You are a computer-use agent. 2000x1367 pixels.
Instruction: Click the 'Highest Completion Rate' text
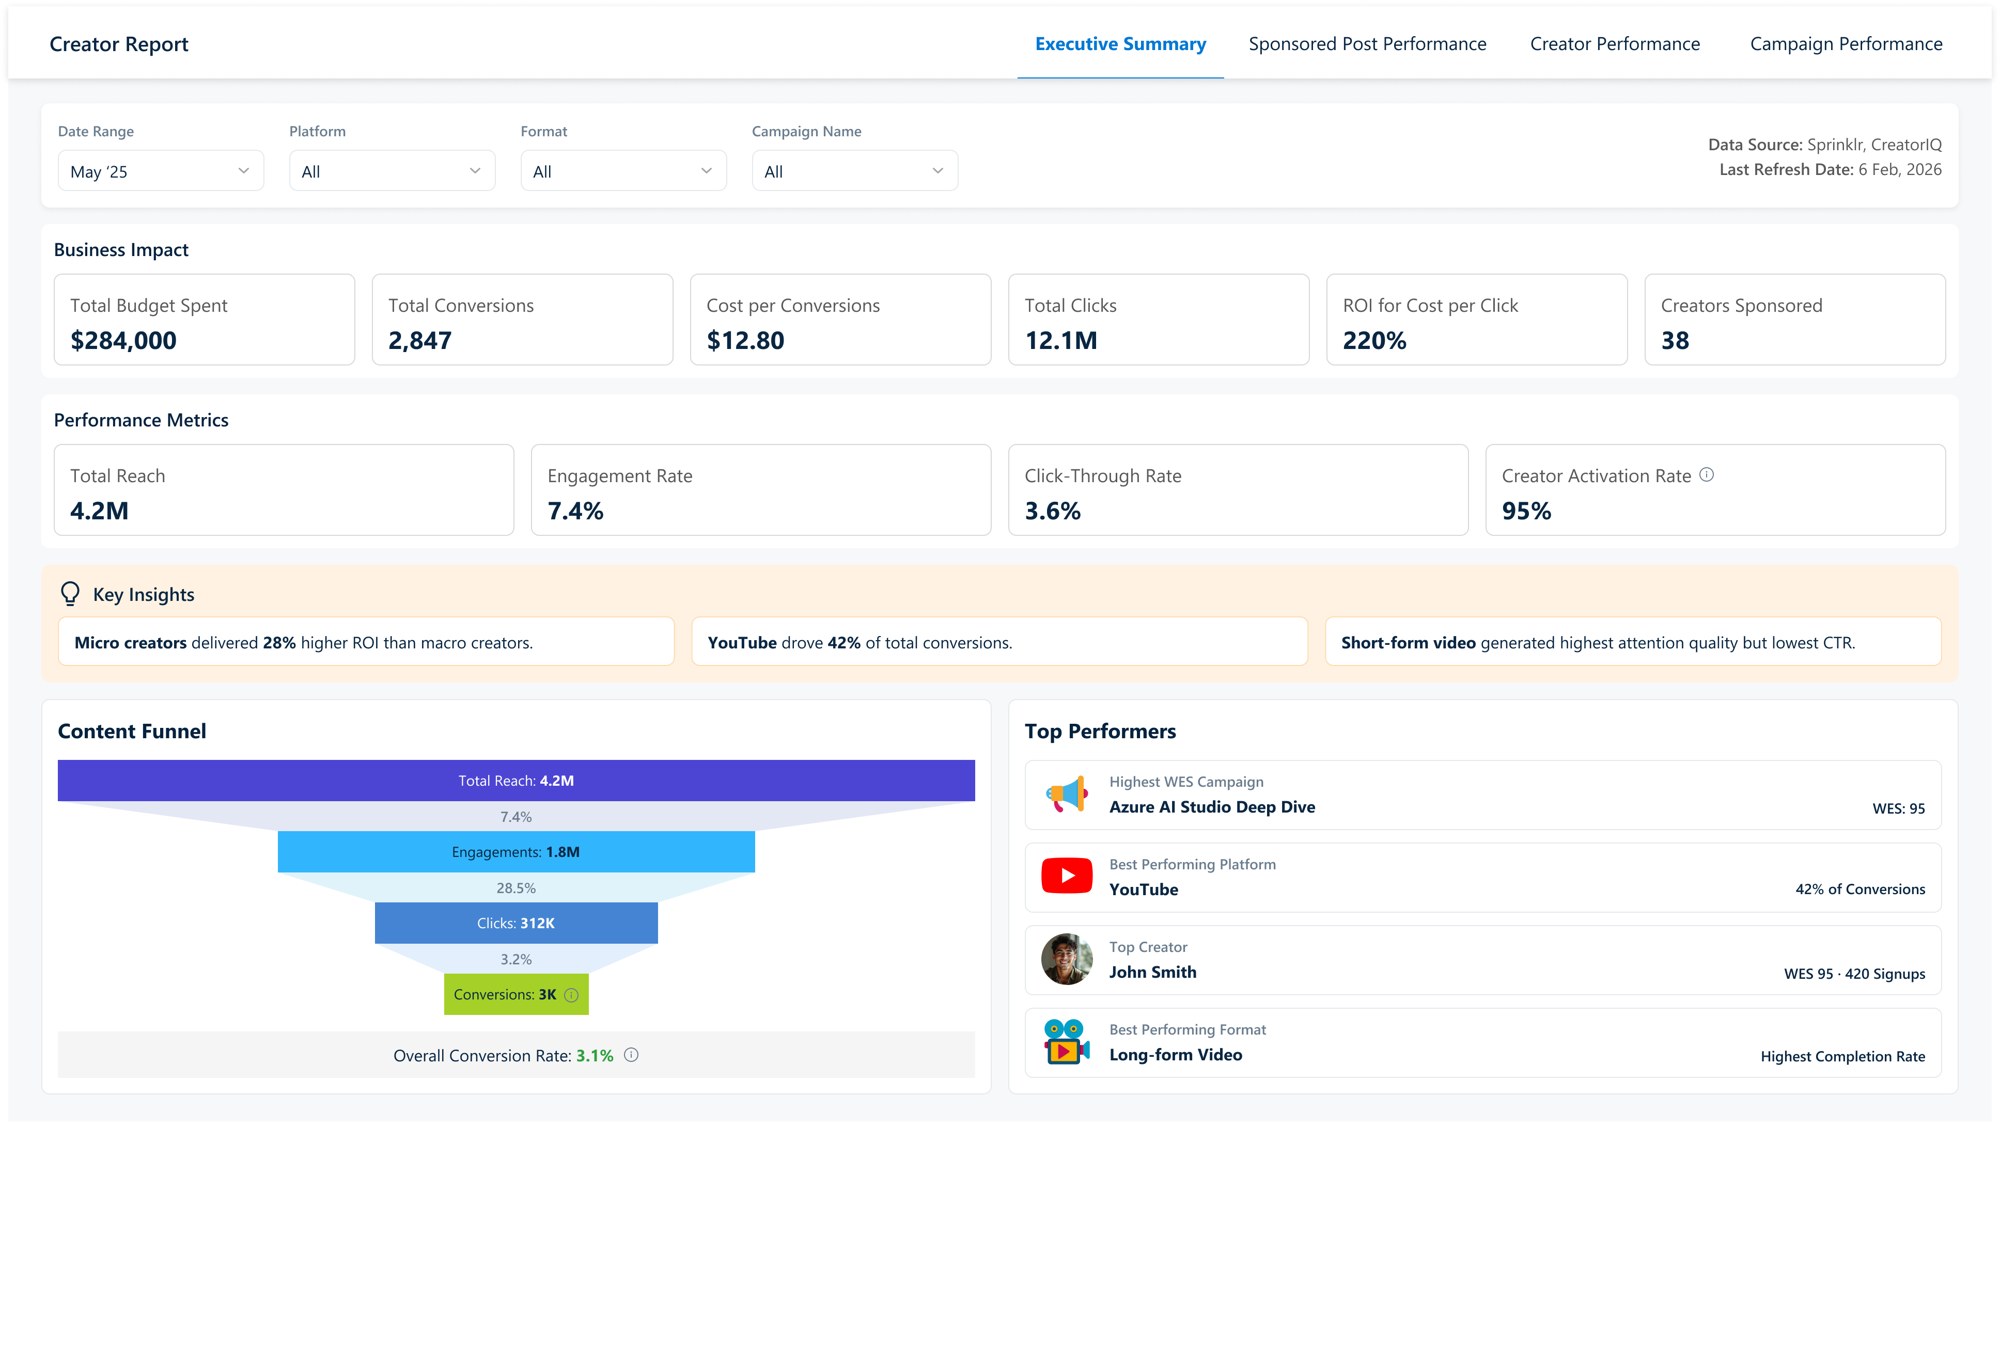click(x=1842, y=1056)
